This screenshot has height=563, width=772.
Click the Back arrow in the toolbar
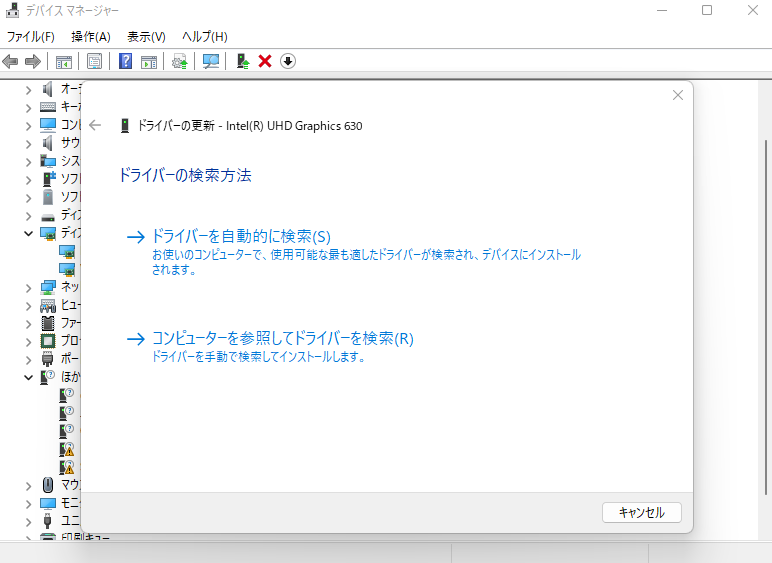(11, 61)
